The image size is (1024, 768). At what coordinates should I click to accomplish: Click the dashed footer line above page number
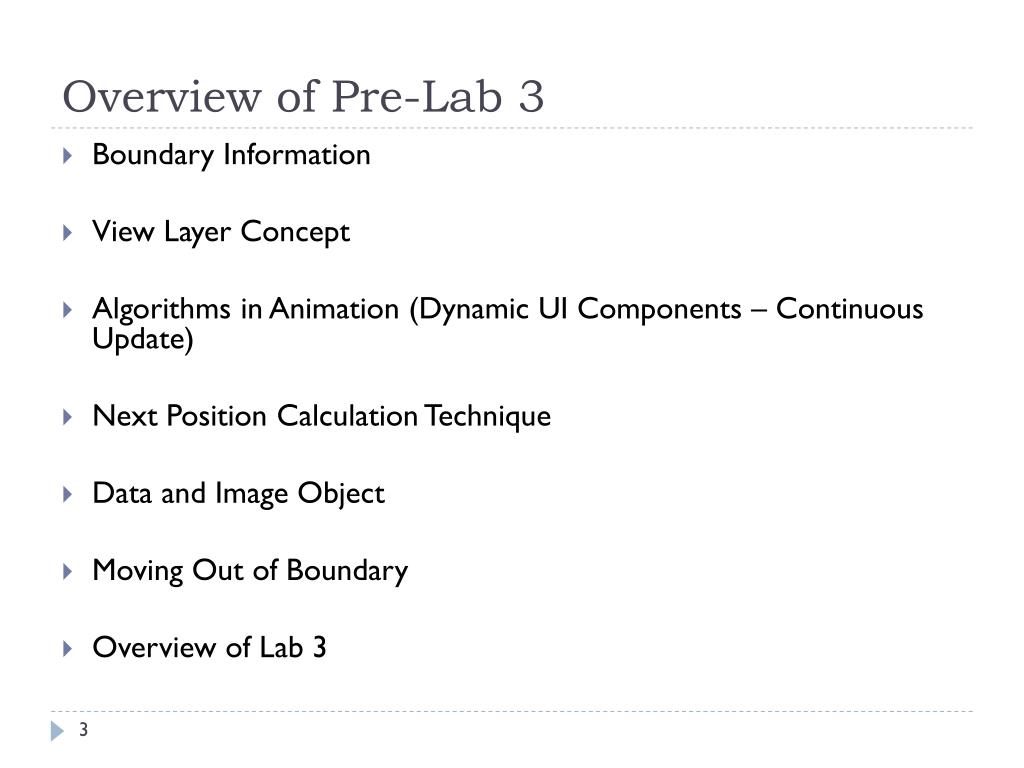coord(512,711)
